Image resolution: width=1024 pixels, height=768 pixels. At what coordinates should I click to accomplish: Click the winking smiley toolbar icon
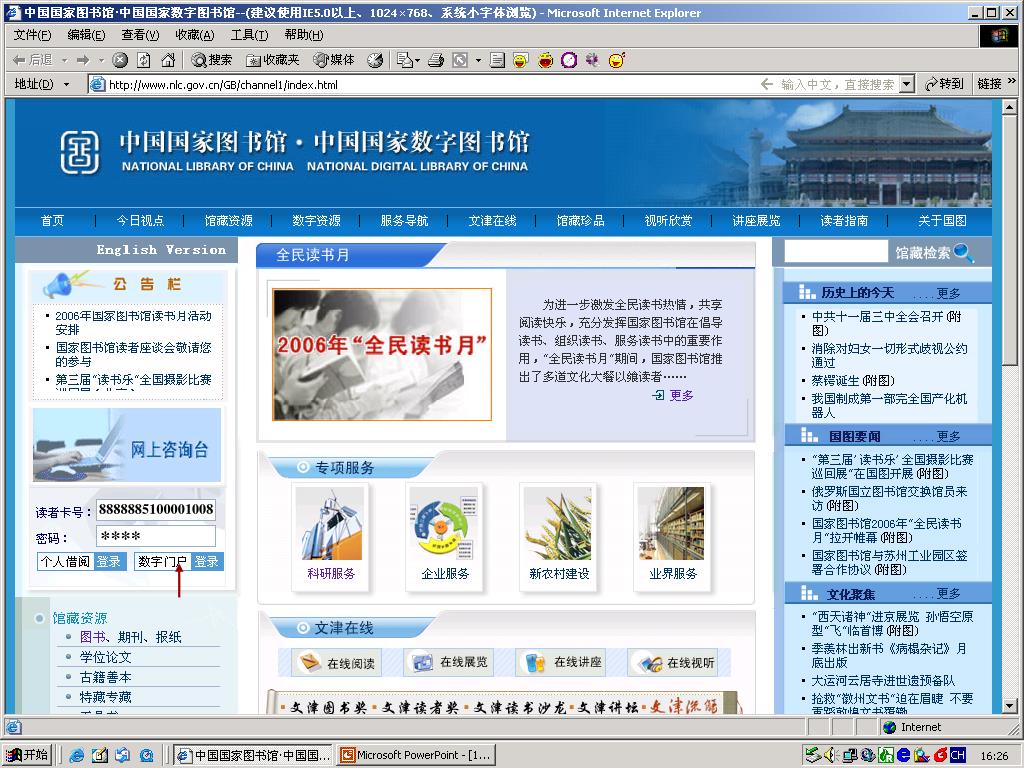coord(616,60)
